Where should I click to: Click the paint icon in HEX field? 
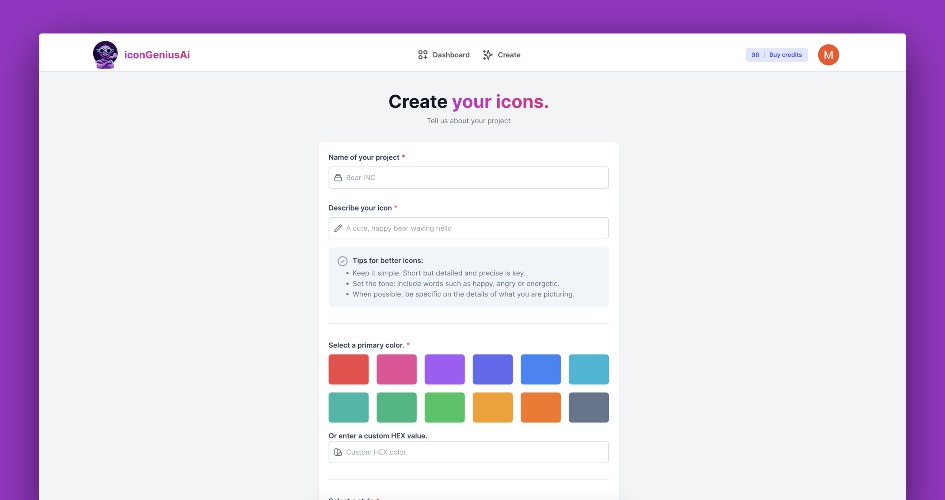point(338,453)
